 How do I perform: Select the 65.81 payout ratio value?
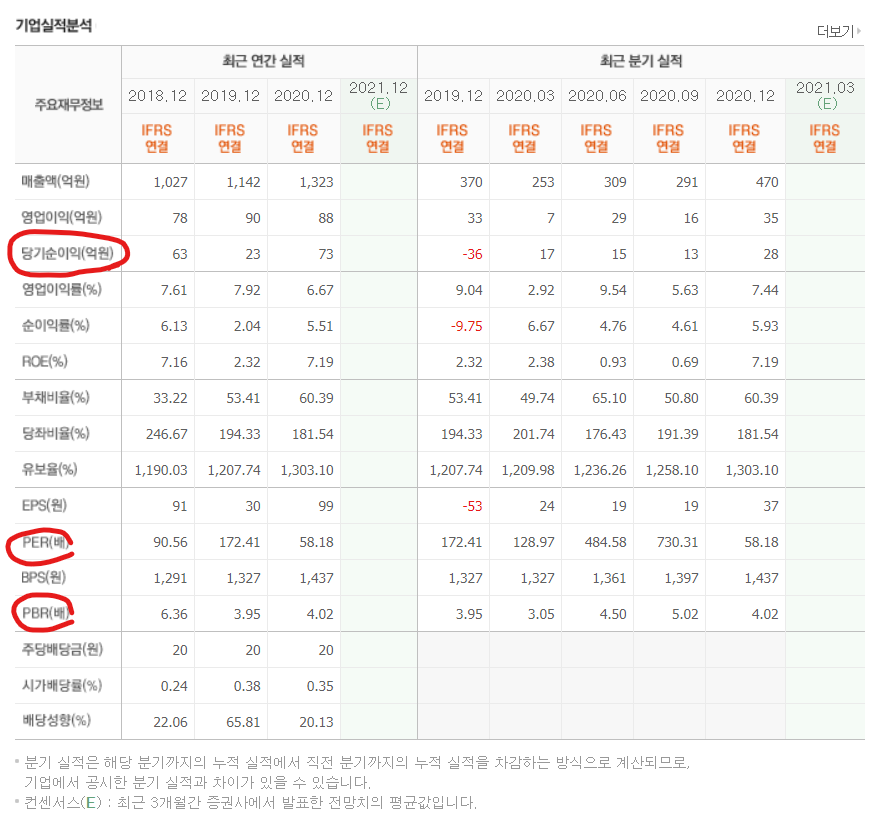point(243,722)
